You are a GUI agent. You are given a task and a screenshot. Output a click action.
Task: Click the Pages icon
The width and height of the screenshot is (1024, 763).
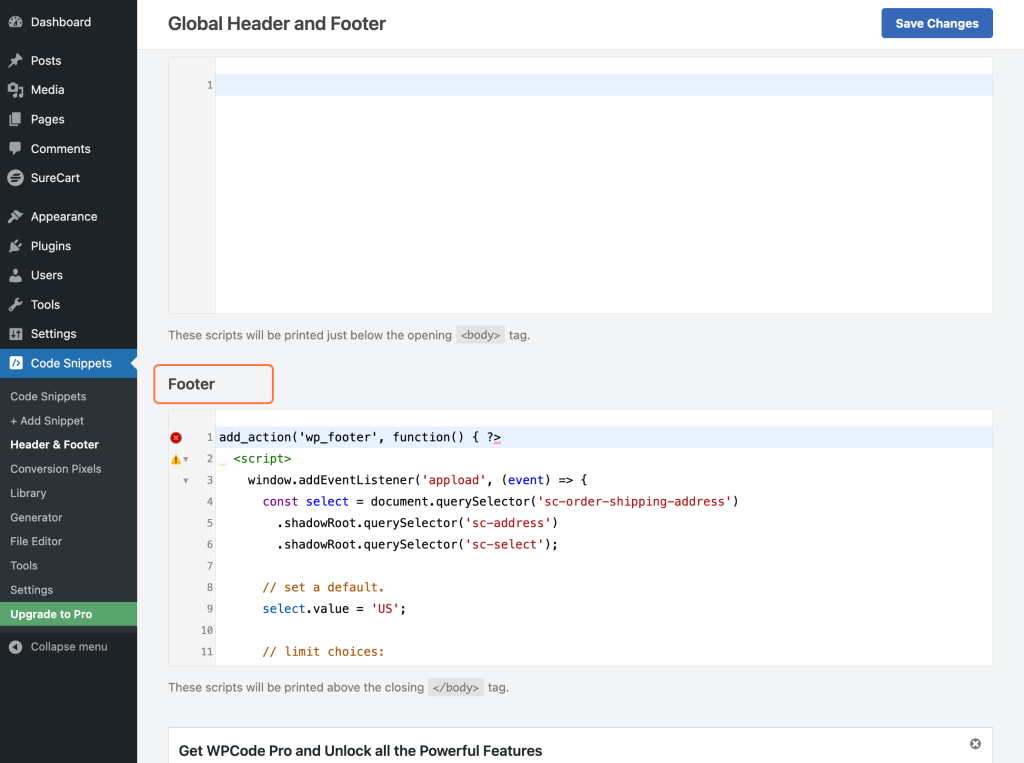pyautogui.click(x=14, y=119)
